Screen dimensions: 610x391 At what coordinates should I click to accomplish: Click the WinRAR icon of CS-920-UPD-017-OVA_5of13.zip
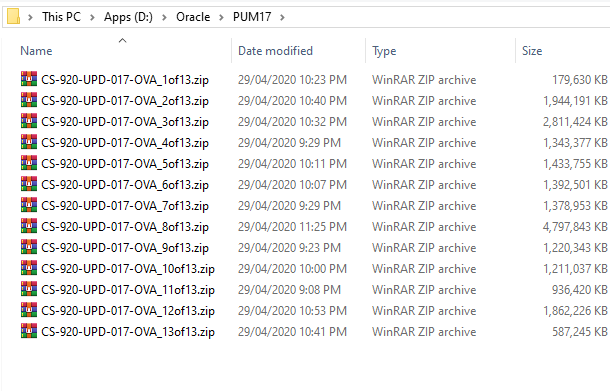29,163
